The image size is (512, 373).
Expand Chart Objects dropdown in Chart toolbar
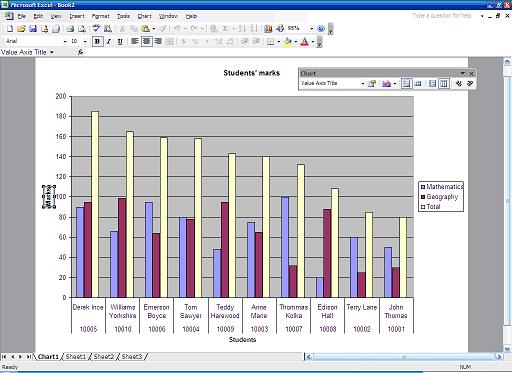point(362,84)
